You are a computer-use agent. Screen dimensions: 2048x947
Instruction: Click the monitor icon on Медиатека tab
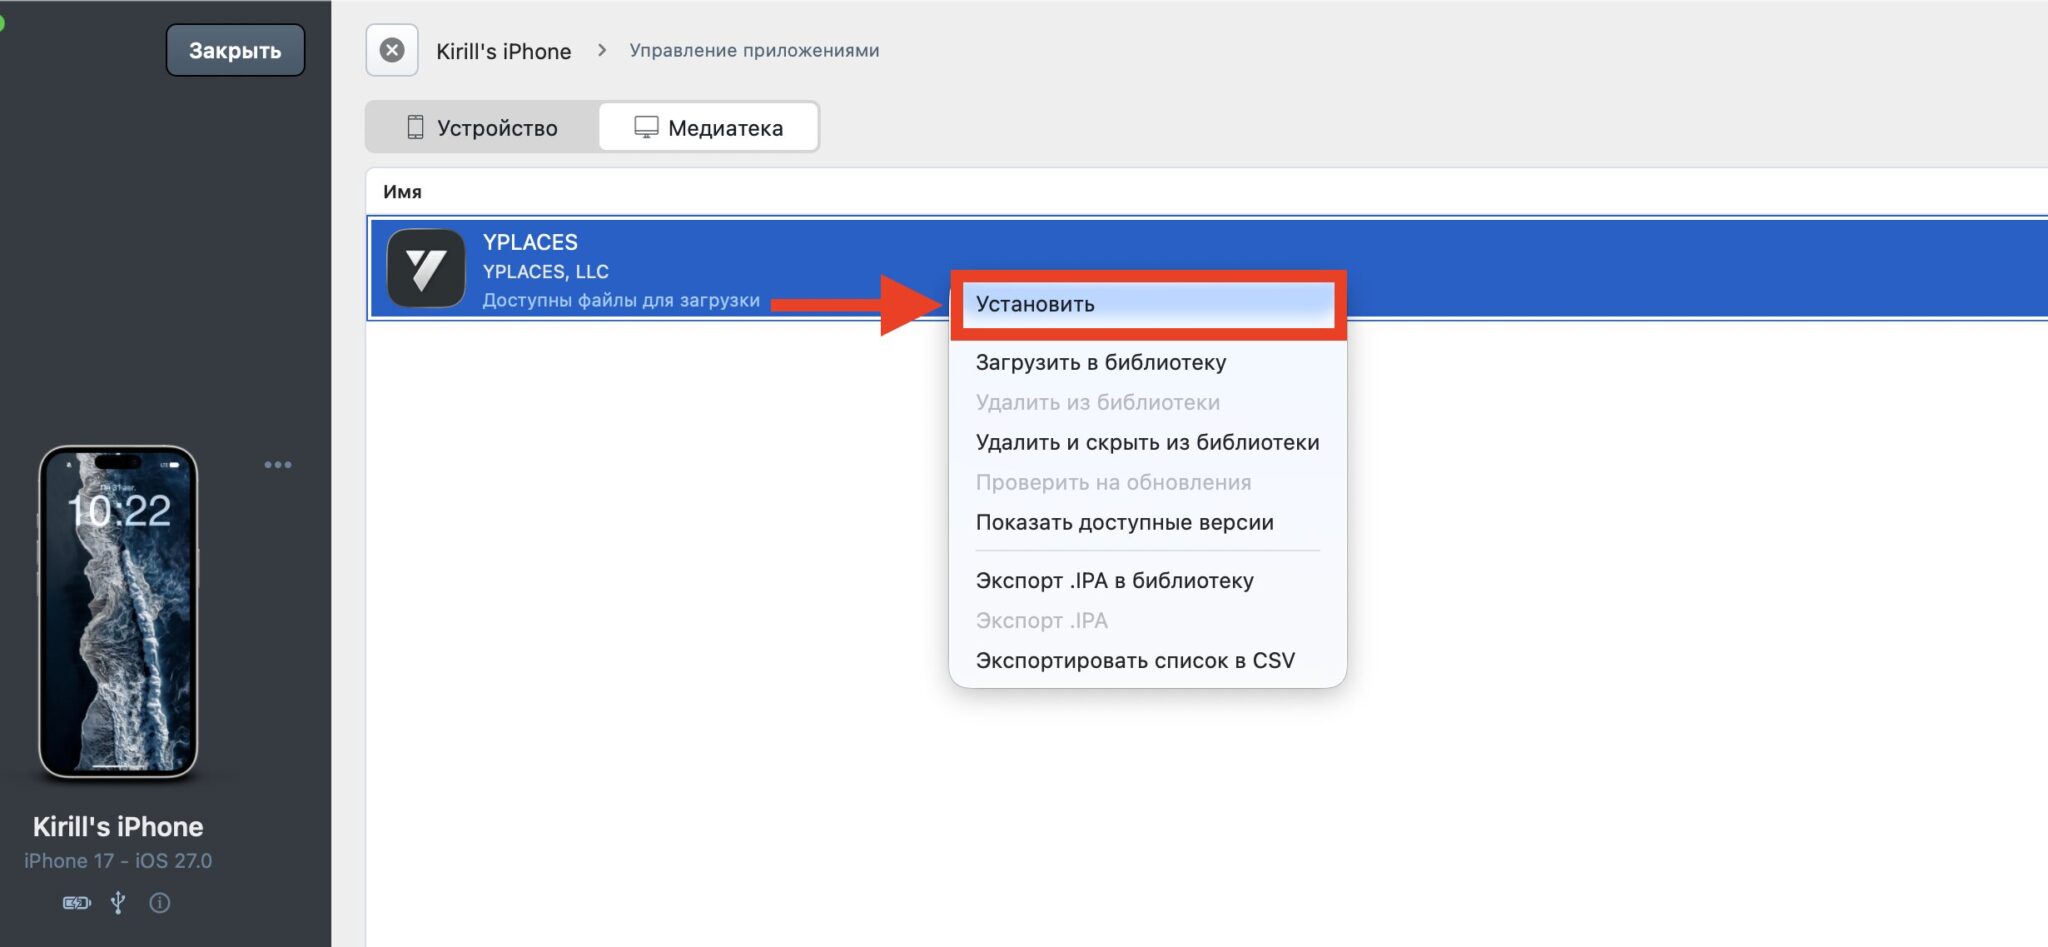click(x=646, y=128)
